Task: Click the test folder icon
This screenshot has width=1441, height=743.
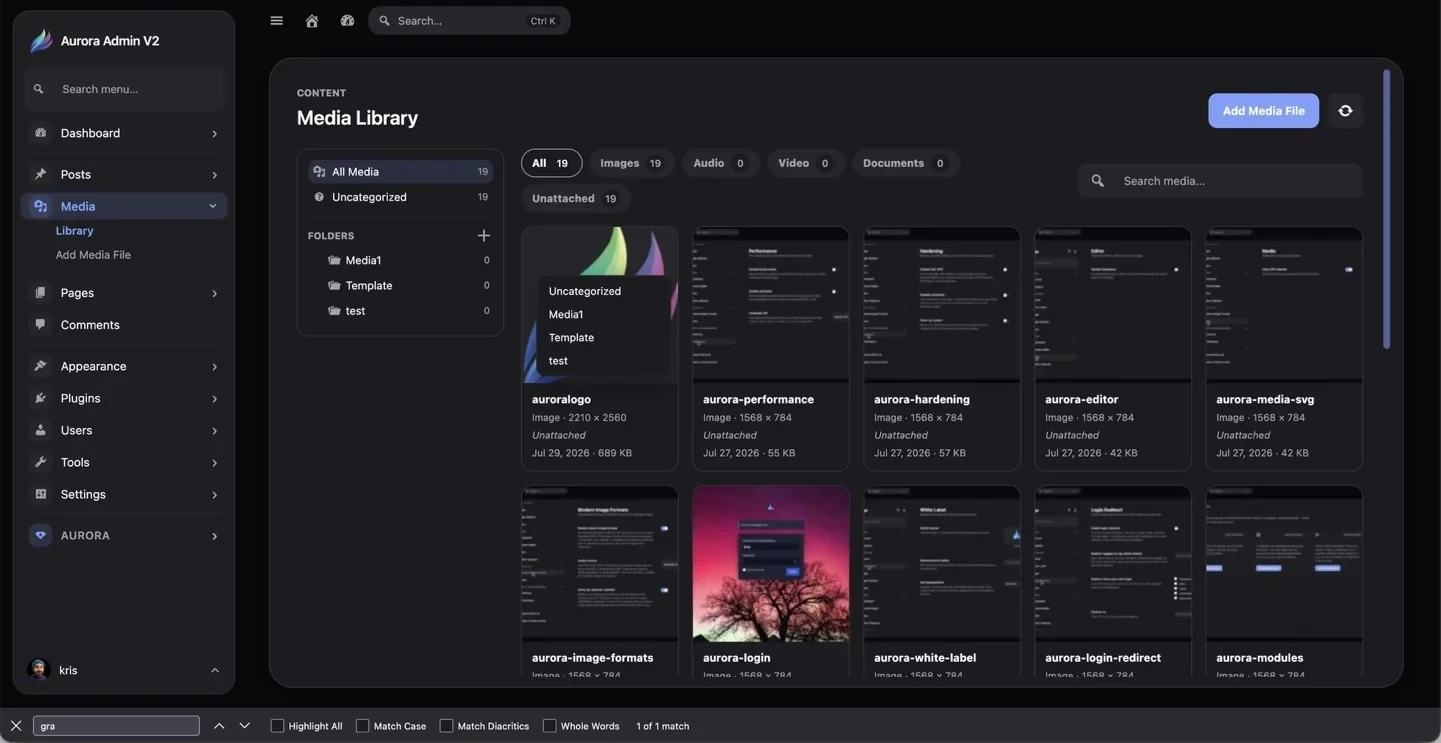Action: pos(334,311)
